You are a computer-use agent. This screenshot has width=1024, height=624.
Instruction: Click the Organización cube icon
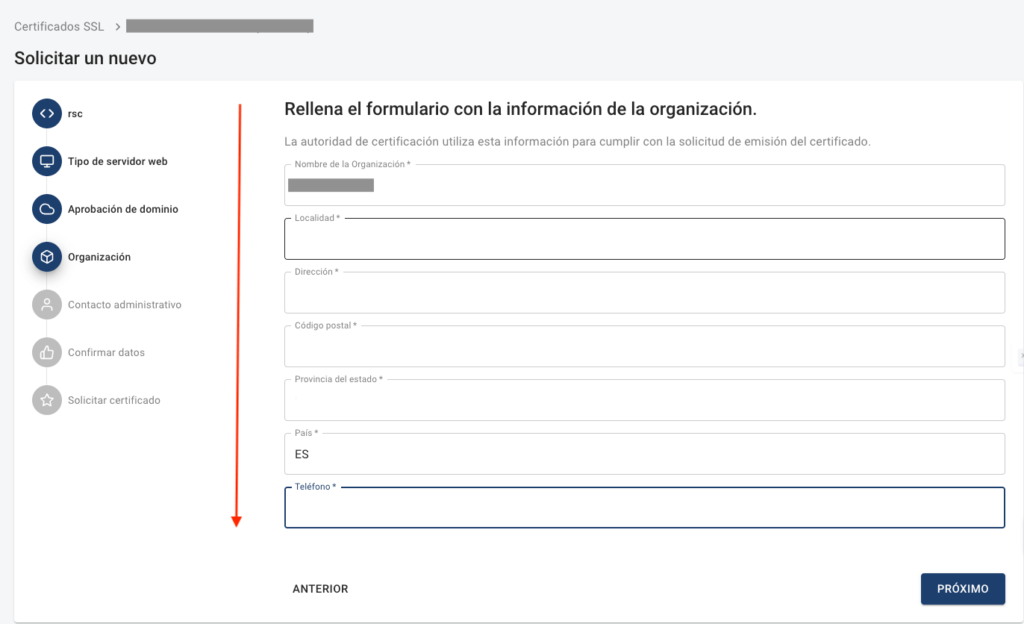coord(47,257)
